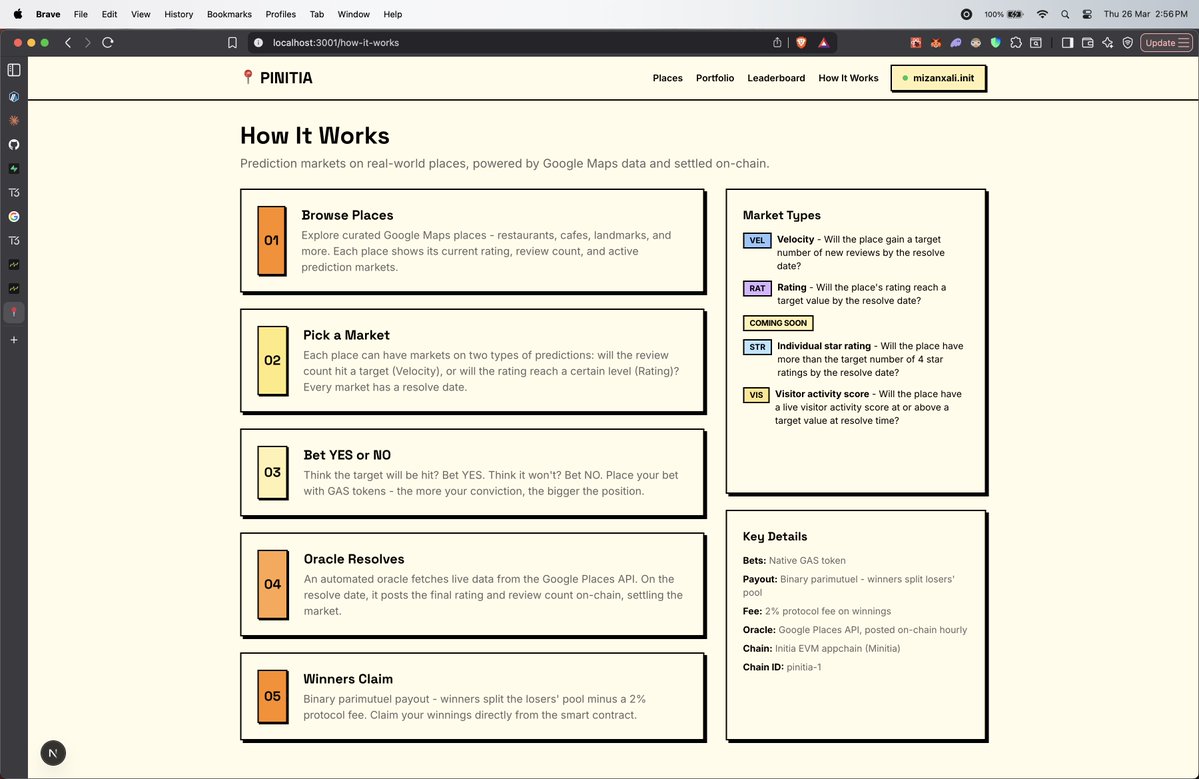Open the green shield extension icon
This screenshot has height=779, width=1199.
pyautogui.click(x=996, y=43)
